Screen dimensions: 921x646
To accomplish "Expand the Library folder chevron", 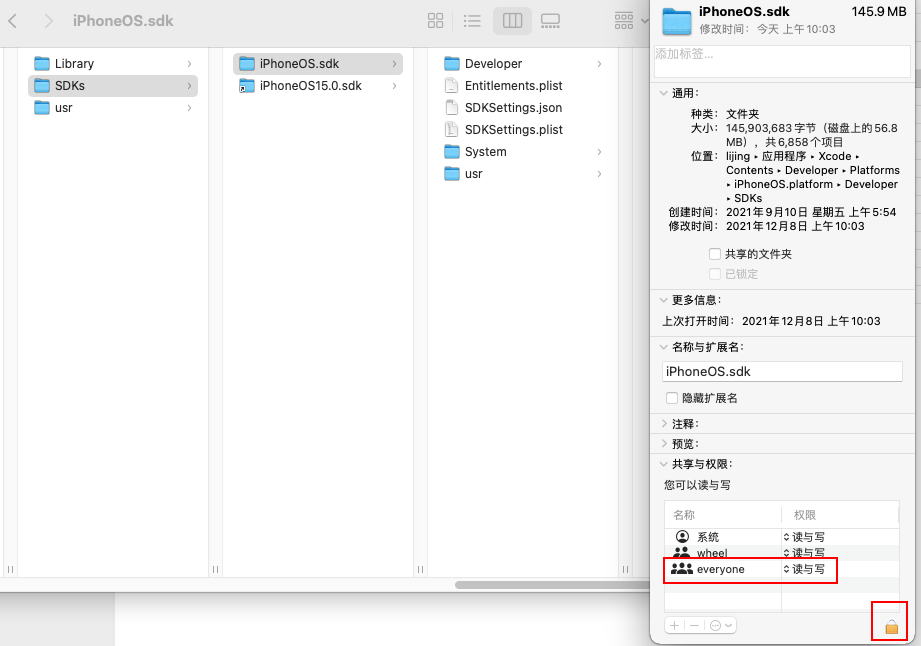I will 189,63.
